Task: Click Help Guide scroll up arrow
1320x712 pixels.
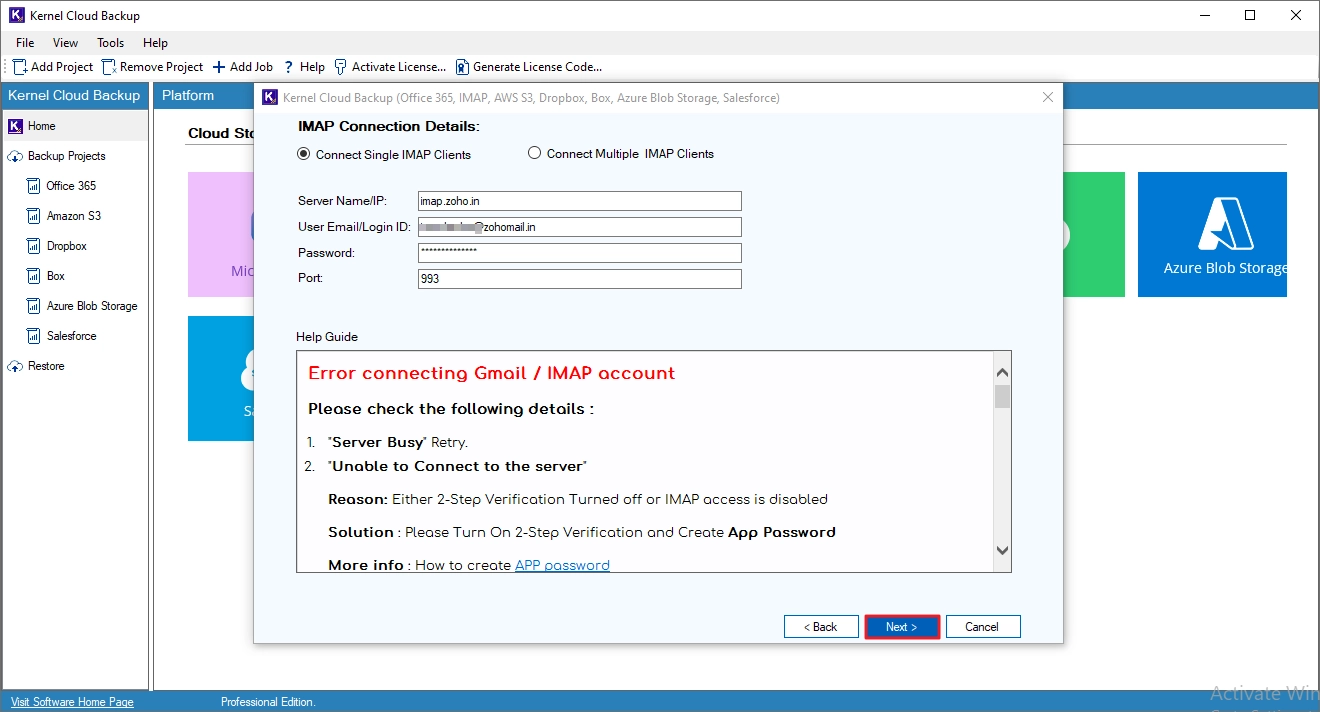Action: pyautogui.click(x=1002, y=372)
